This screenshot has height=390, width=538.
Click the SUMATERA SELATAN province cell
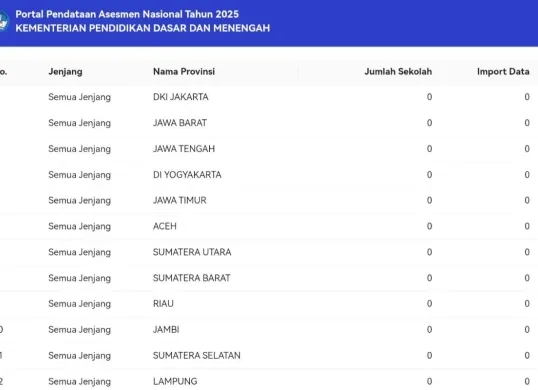[x=197, y=355]
